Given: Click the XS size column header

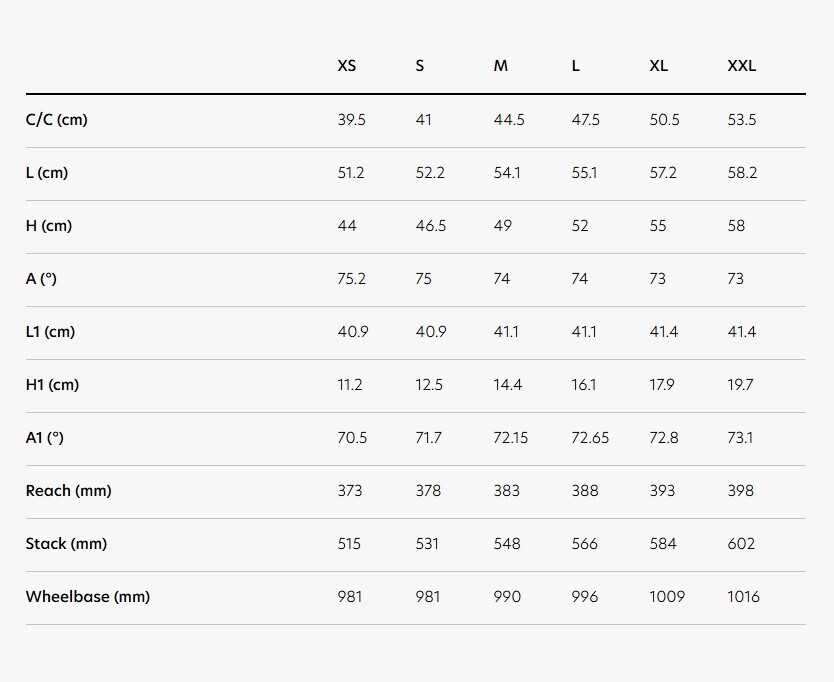Looking at the screenshot, I should point(346,66).
